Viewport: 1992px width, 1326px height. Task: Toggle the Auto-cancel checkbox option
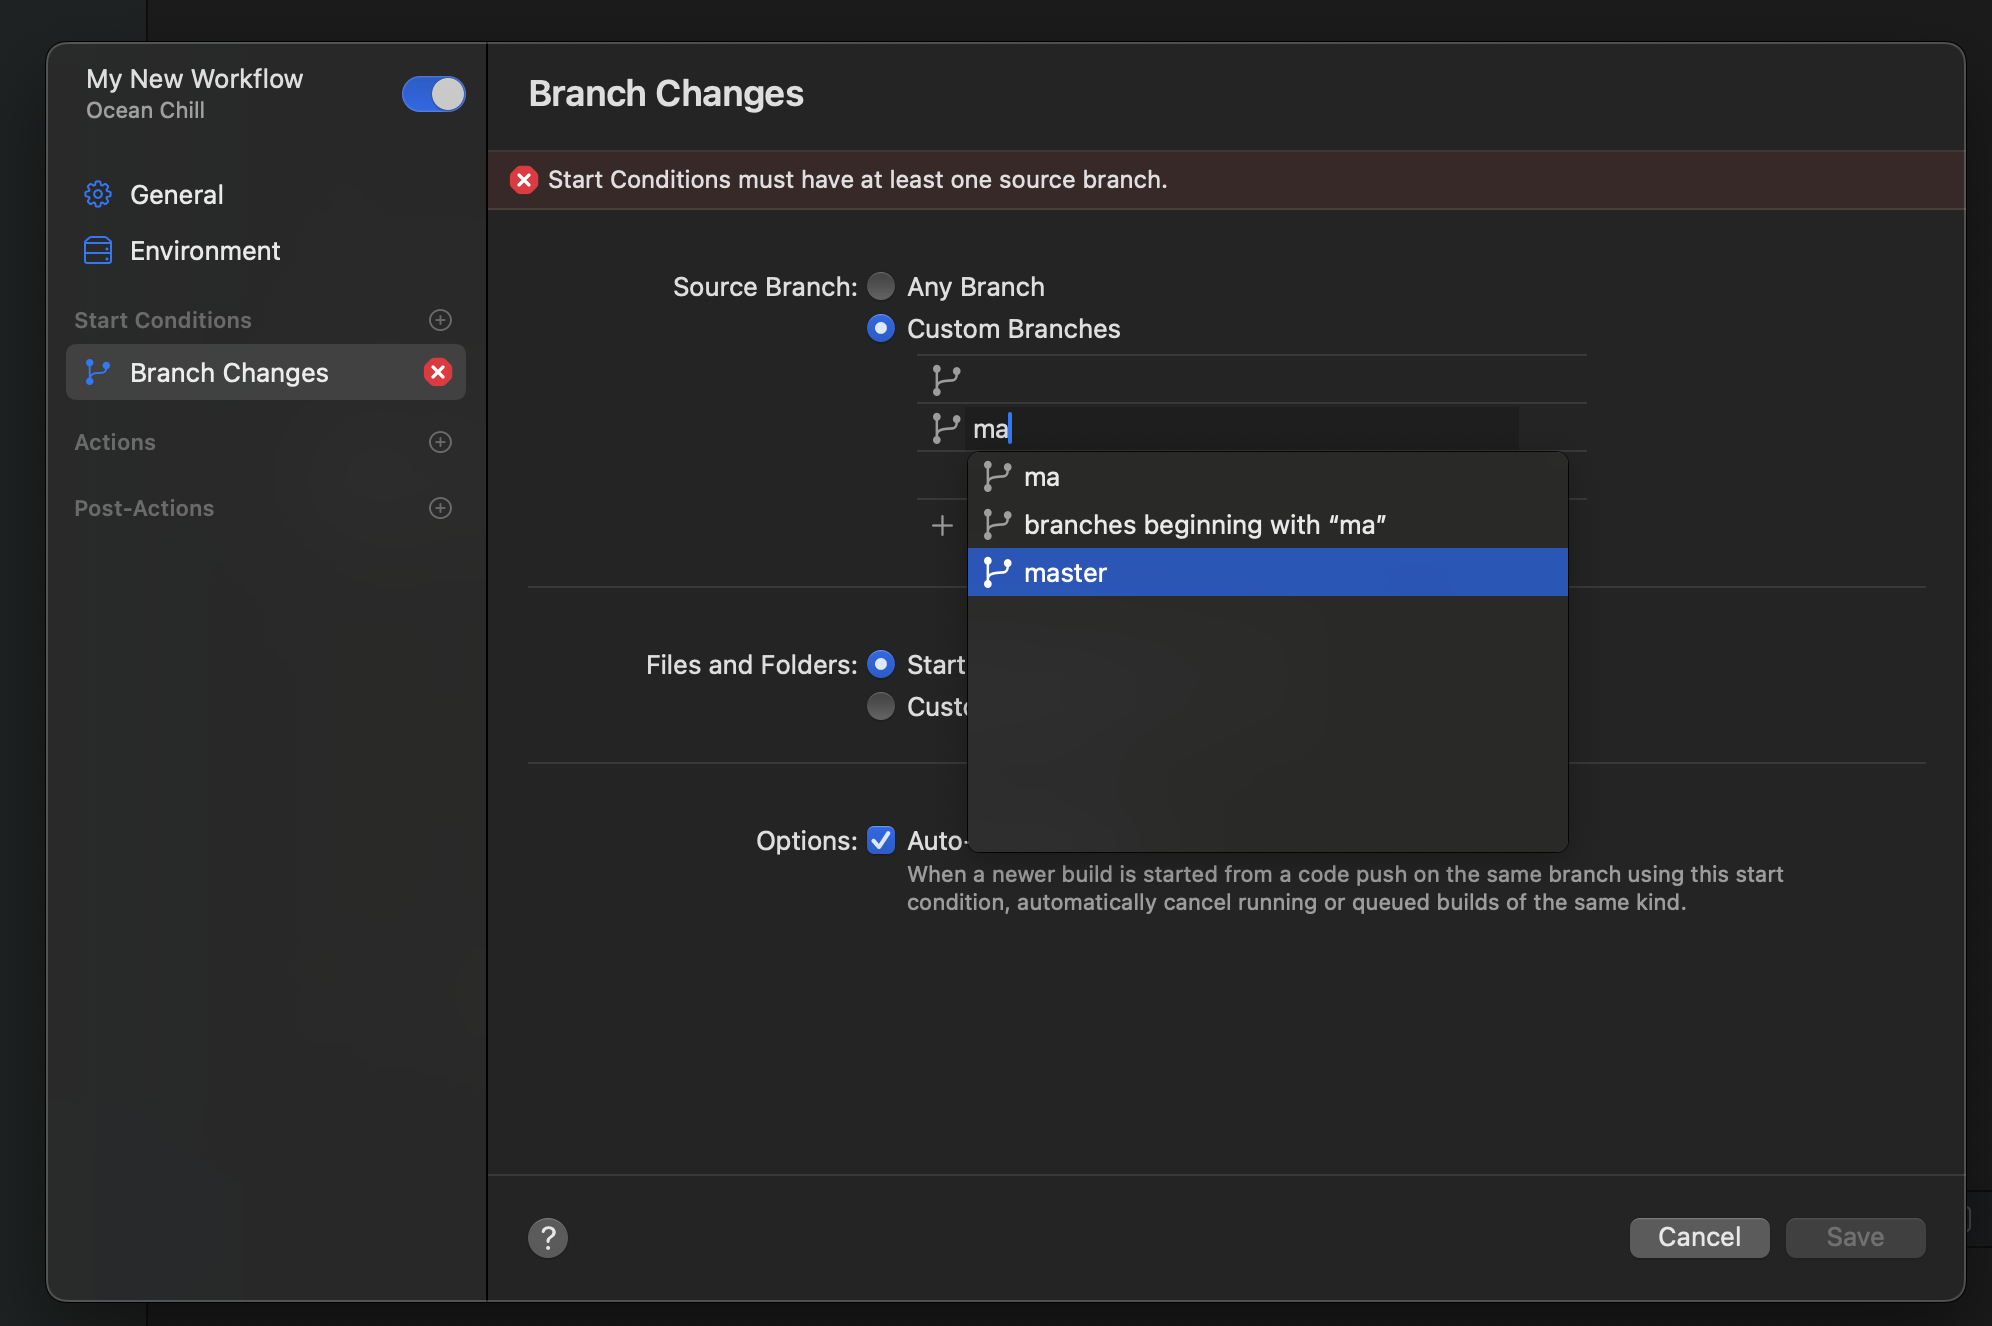pos(882,839)
